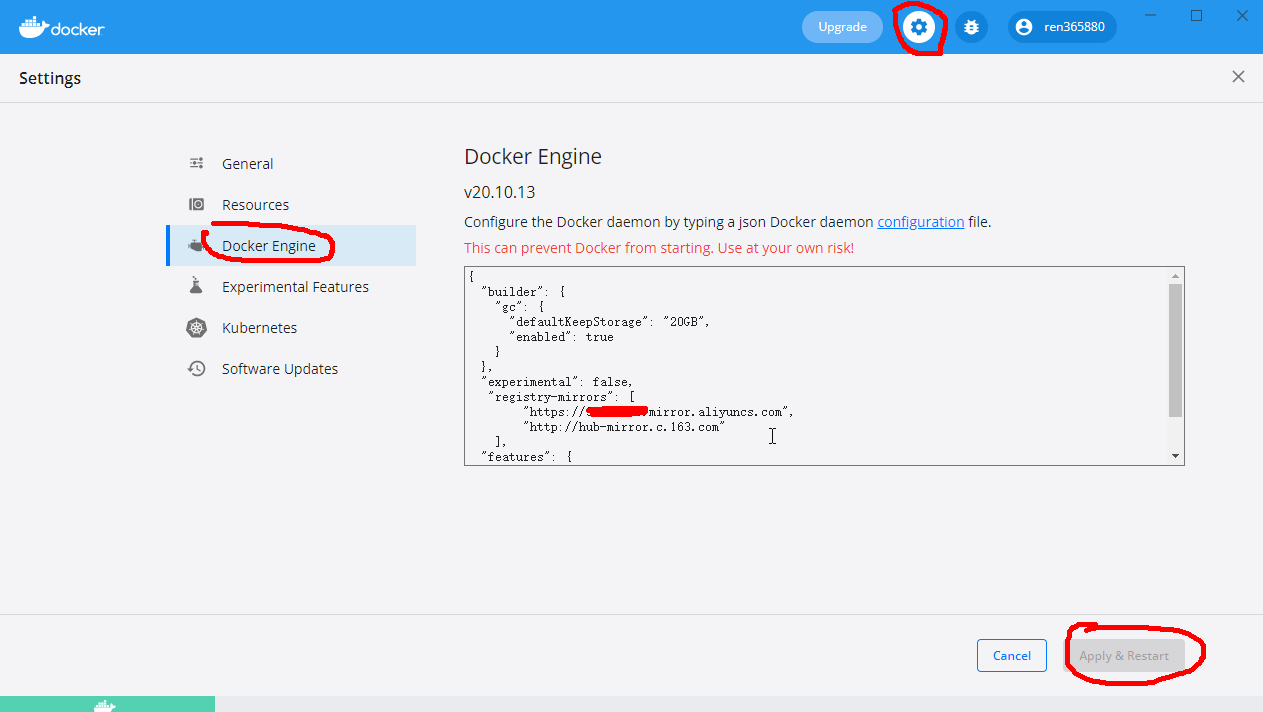Click the Docker Engine whale icon
Viewport: 1263px width, 712px height.
[196, 245]
